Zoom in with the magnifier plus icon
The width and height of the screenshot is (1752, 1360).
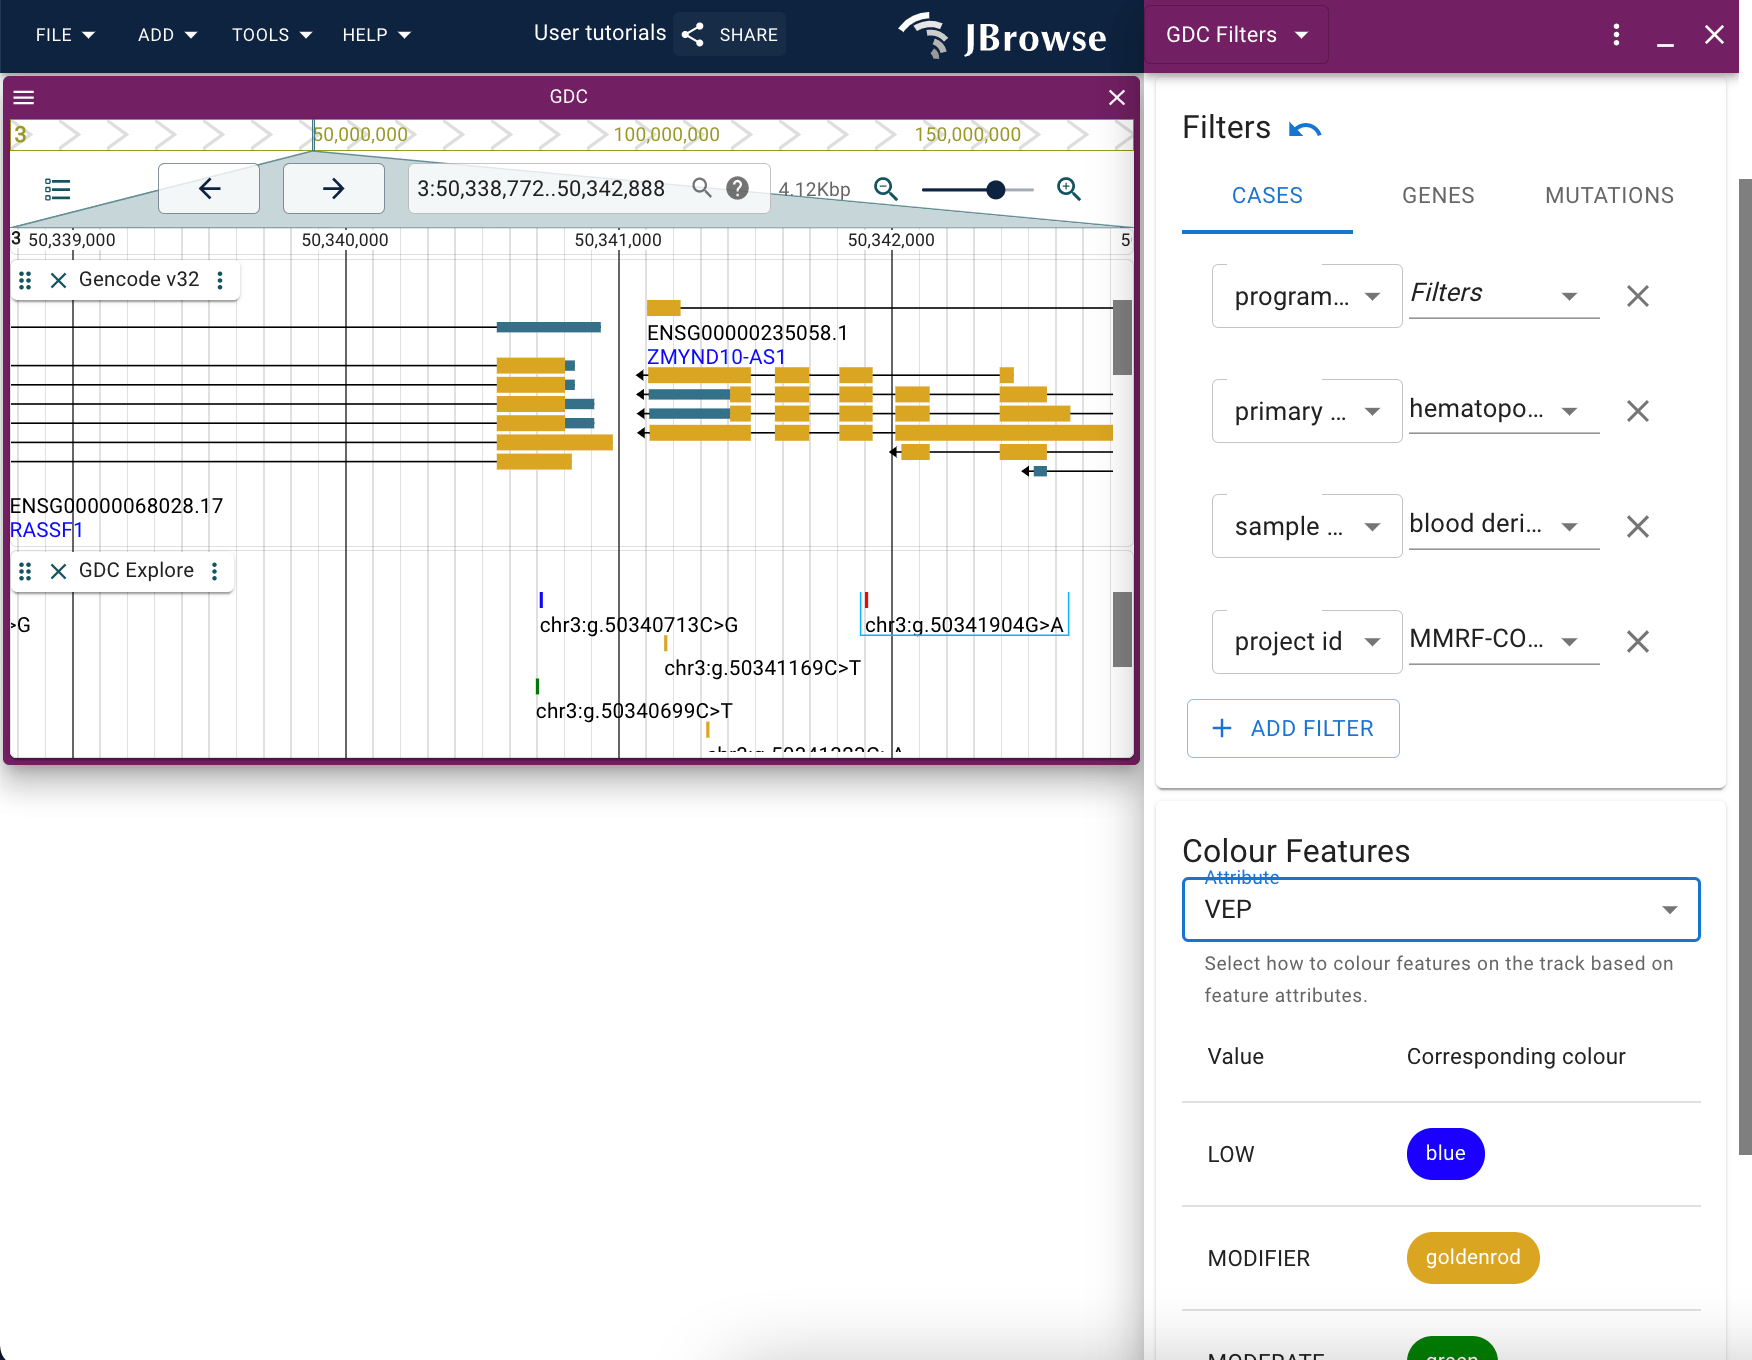coord(1069,189)
